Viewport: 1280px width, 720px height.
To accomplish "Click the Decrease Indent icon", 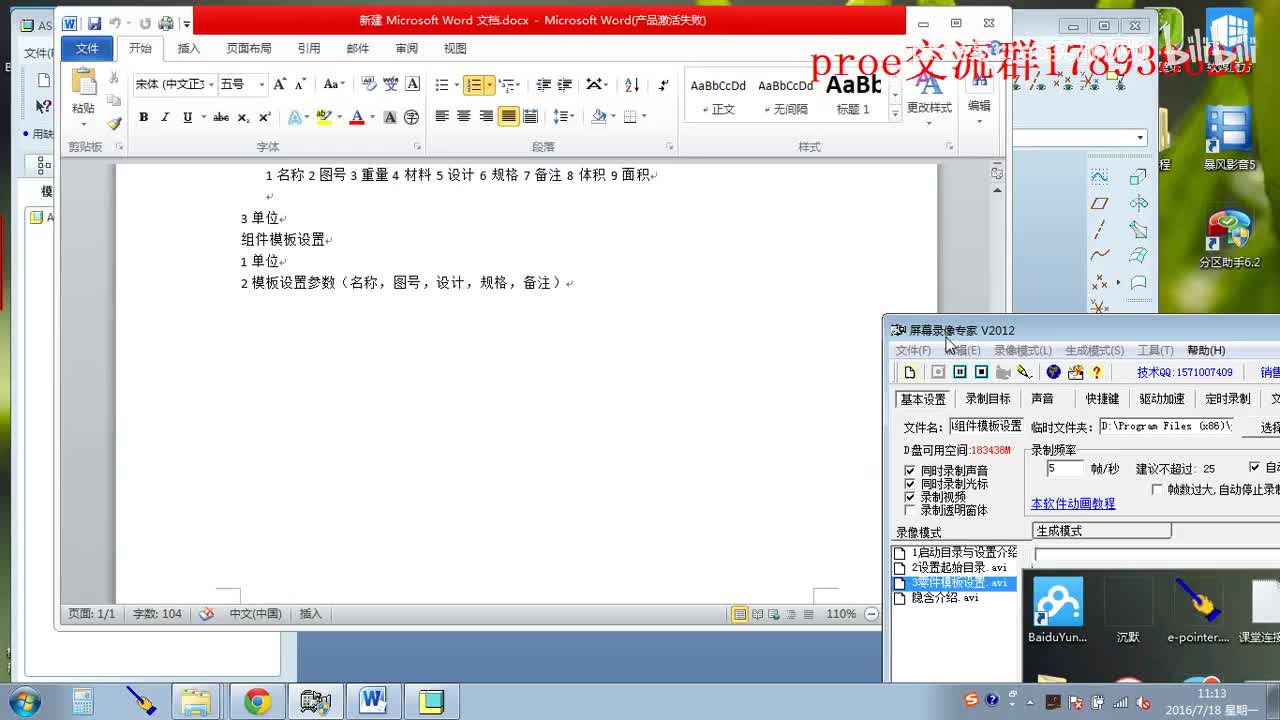I will pyautogui.click(x=543, y=85).
